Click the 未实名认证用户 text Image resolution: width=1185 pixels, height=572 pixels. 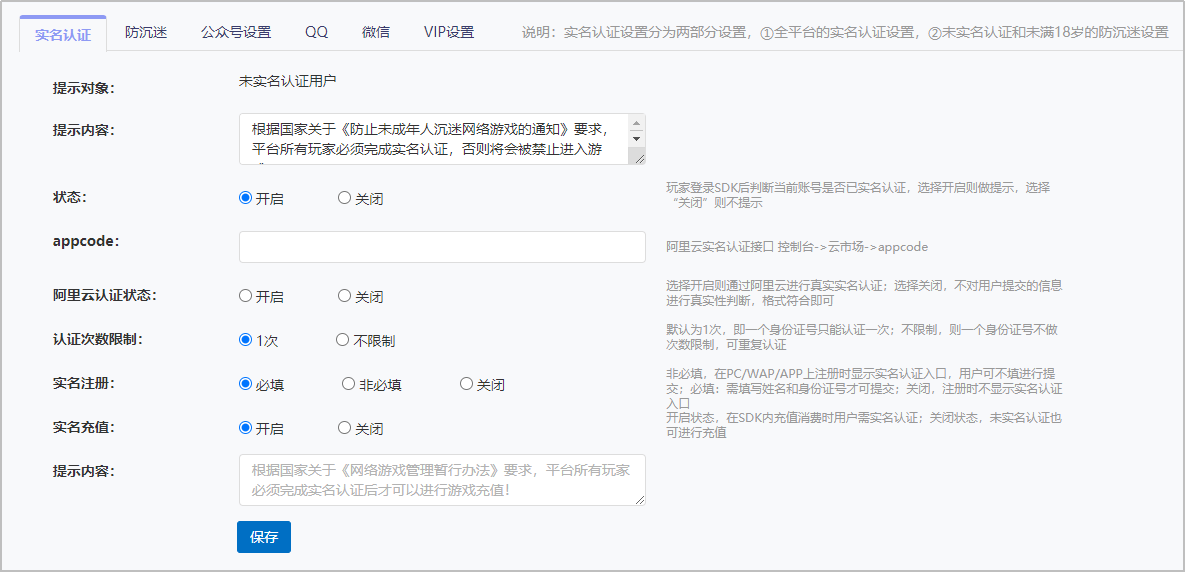(286, 82)
